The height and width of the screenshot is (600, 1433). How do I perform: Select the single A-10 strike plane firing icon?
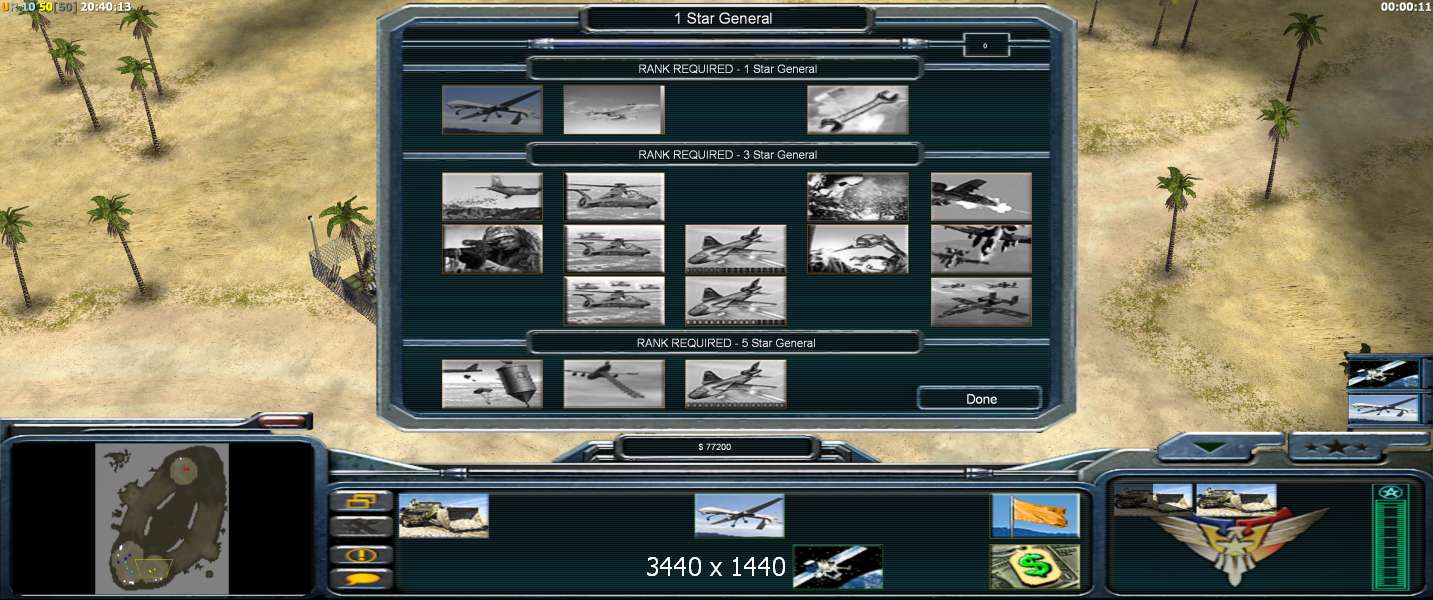click(981, 196)
